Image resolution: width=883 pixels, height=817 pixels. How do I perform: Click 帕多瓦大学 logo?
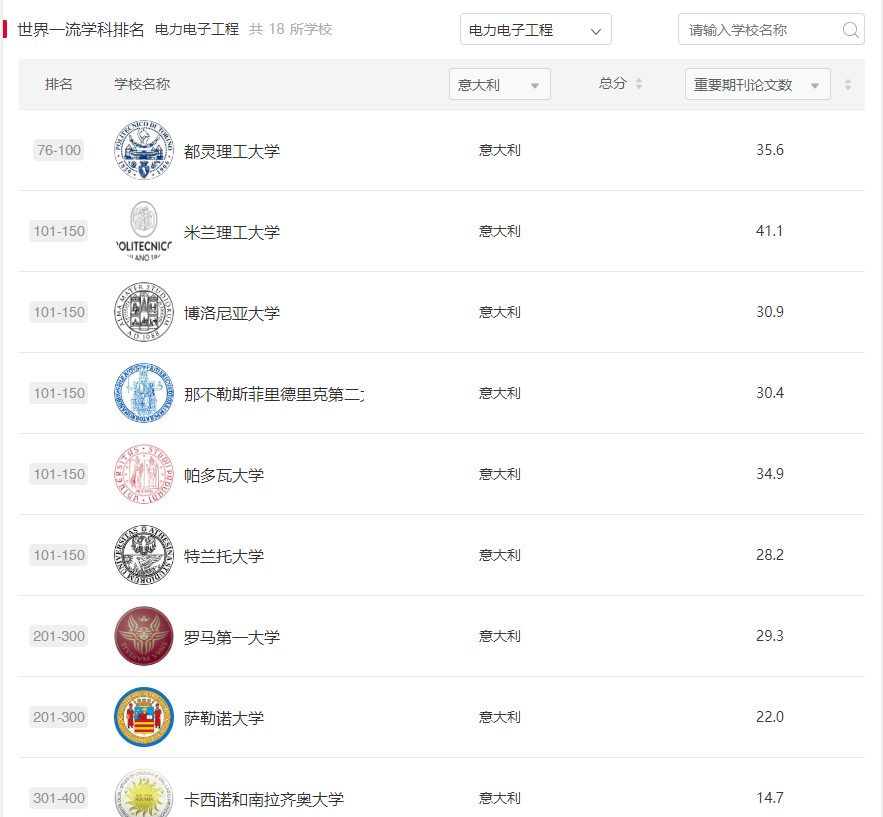[x=144, y=474]
